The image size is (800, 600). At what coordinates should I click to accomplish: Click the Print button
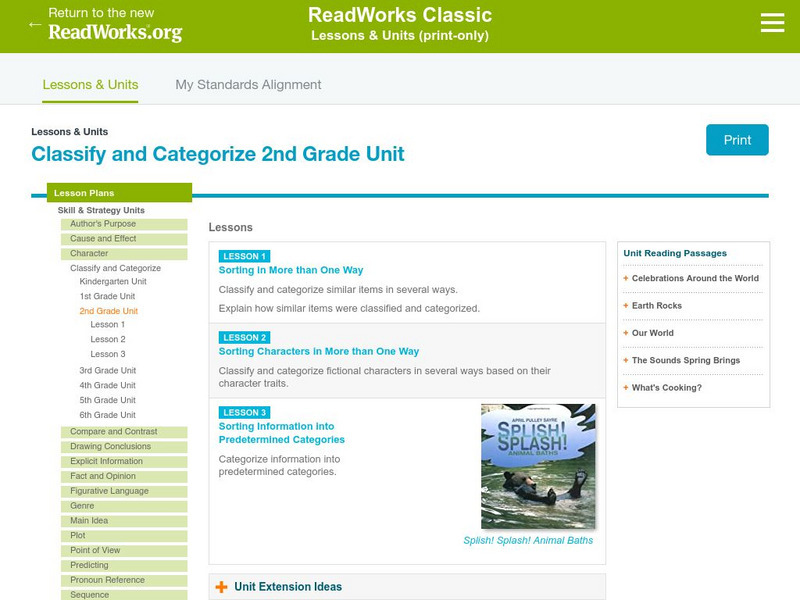tap(737, 140)
